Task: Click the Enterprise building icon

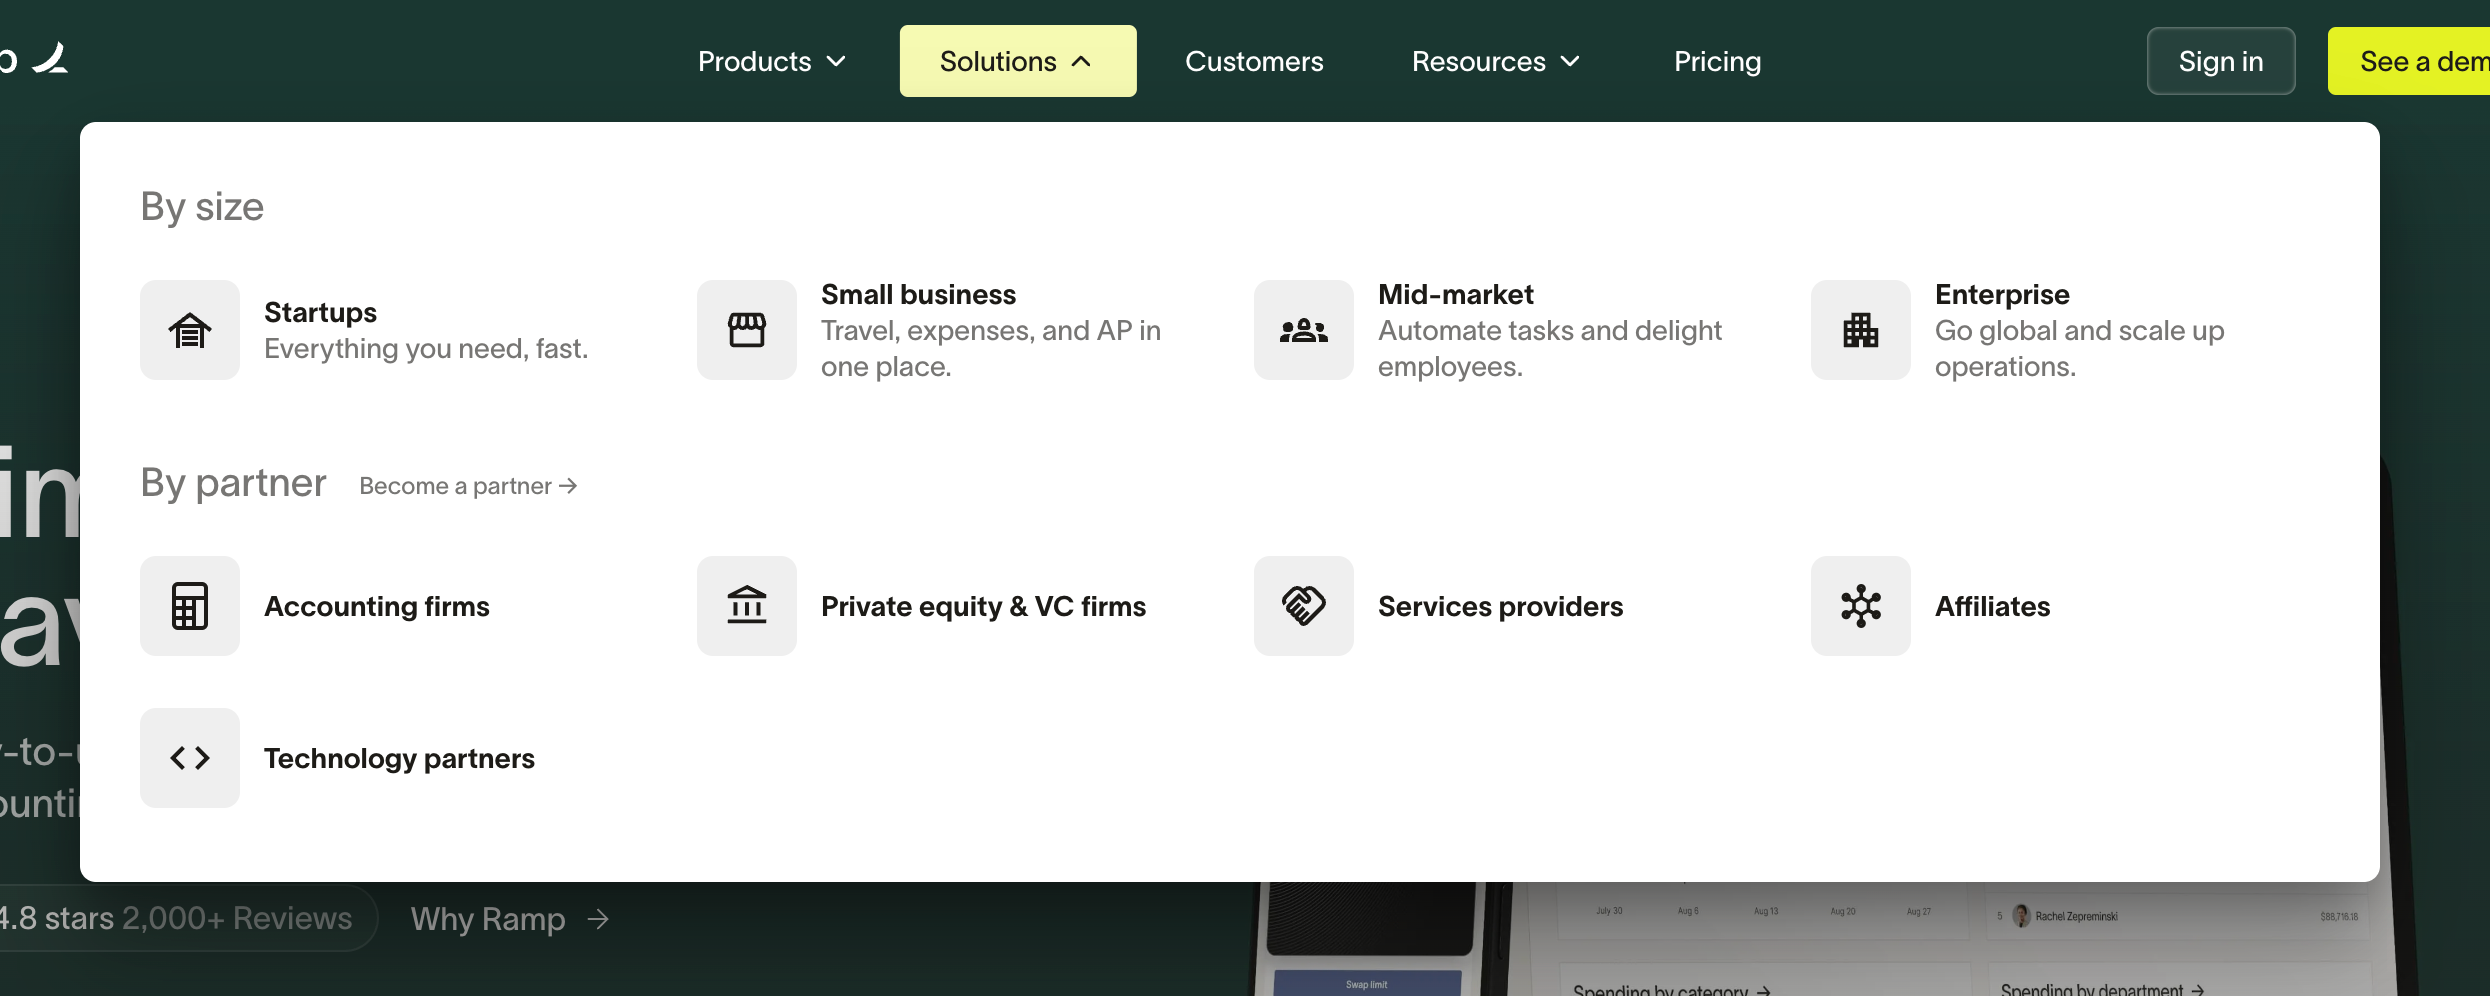Action: point(1860,330)
